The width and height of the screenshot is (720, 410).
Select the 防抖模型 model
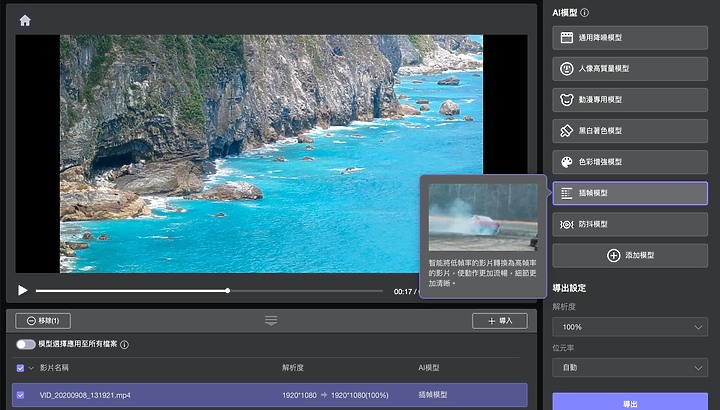pos(630,225)
